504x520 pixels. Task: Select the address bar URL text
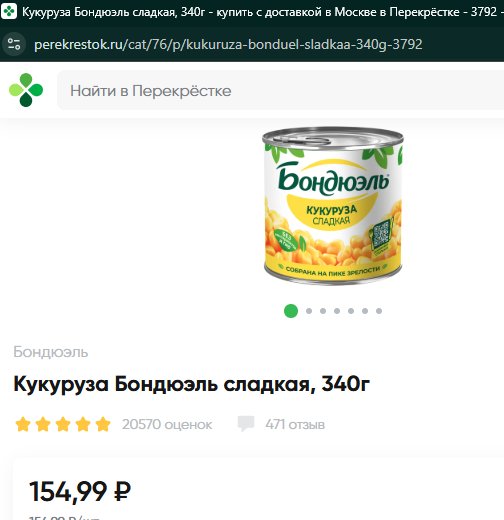pos(228,44)
